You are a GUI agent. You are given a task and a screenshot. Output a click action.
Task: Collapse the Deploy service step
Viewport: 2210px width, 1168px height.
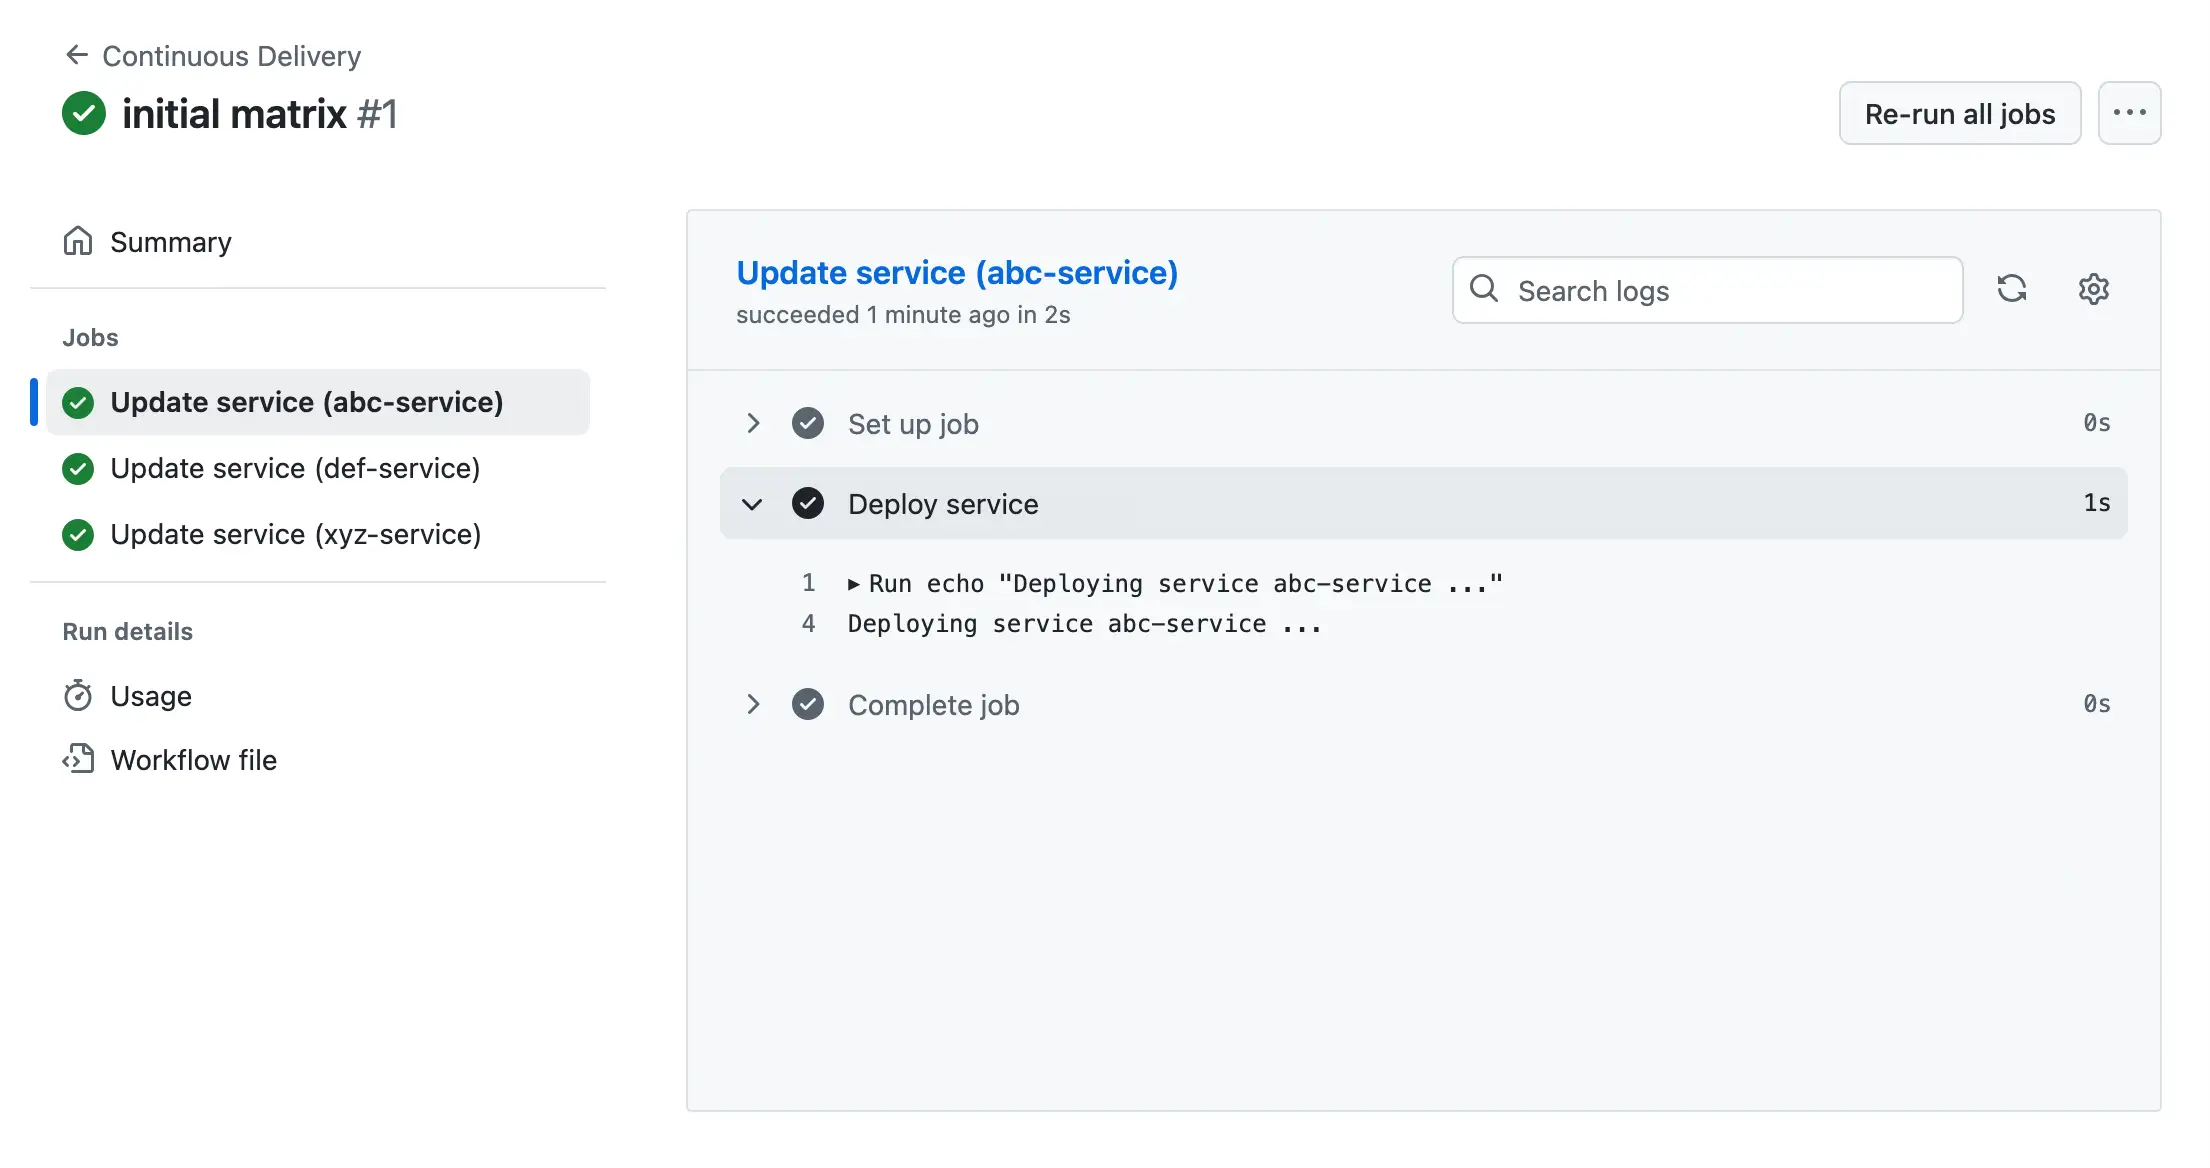click(753, 504)
